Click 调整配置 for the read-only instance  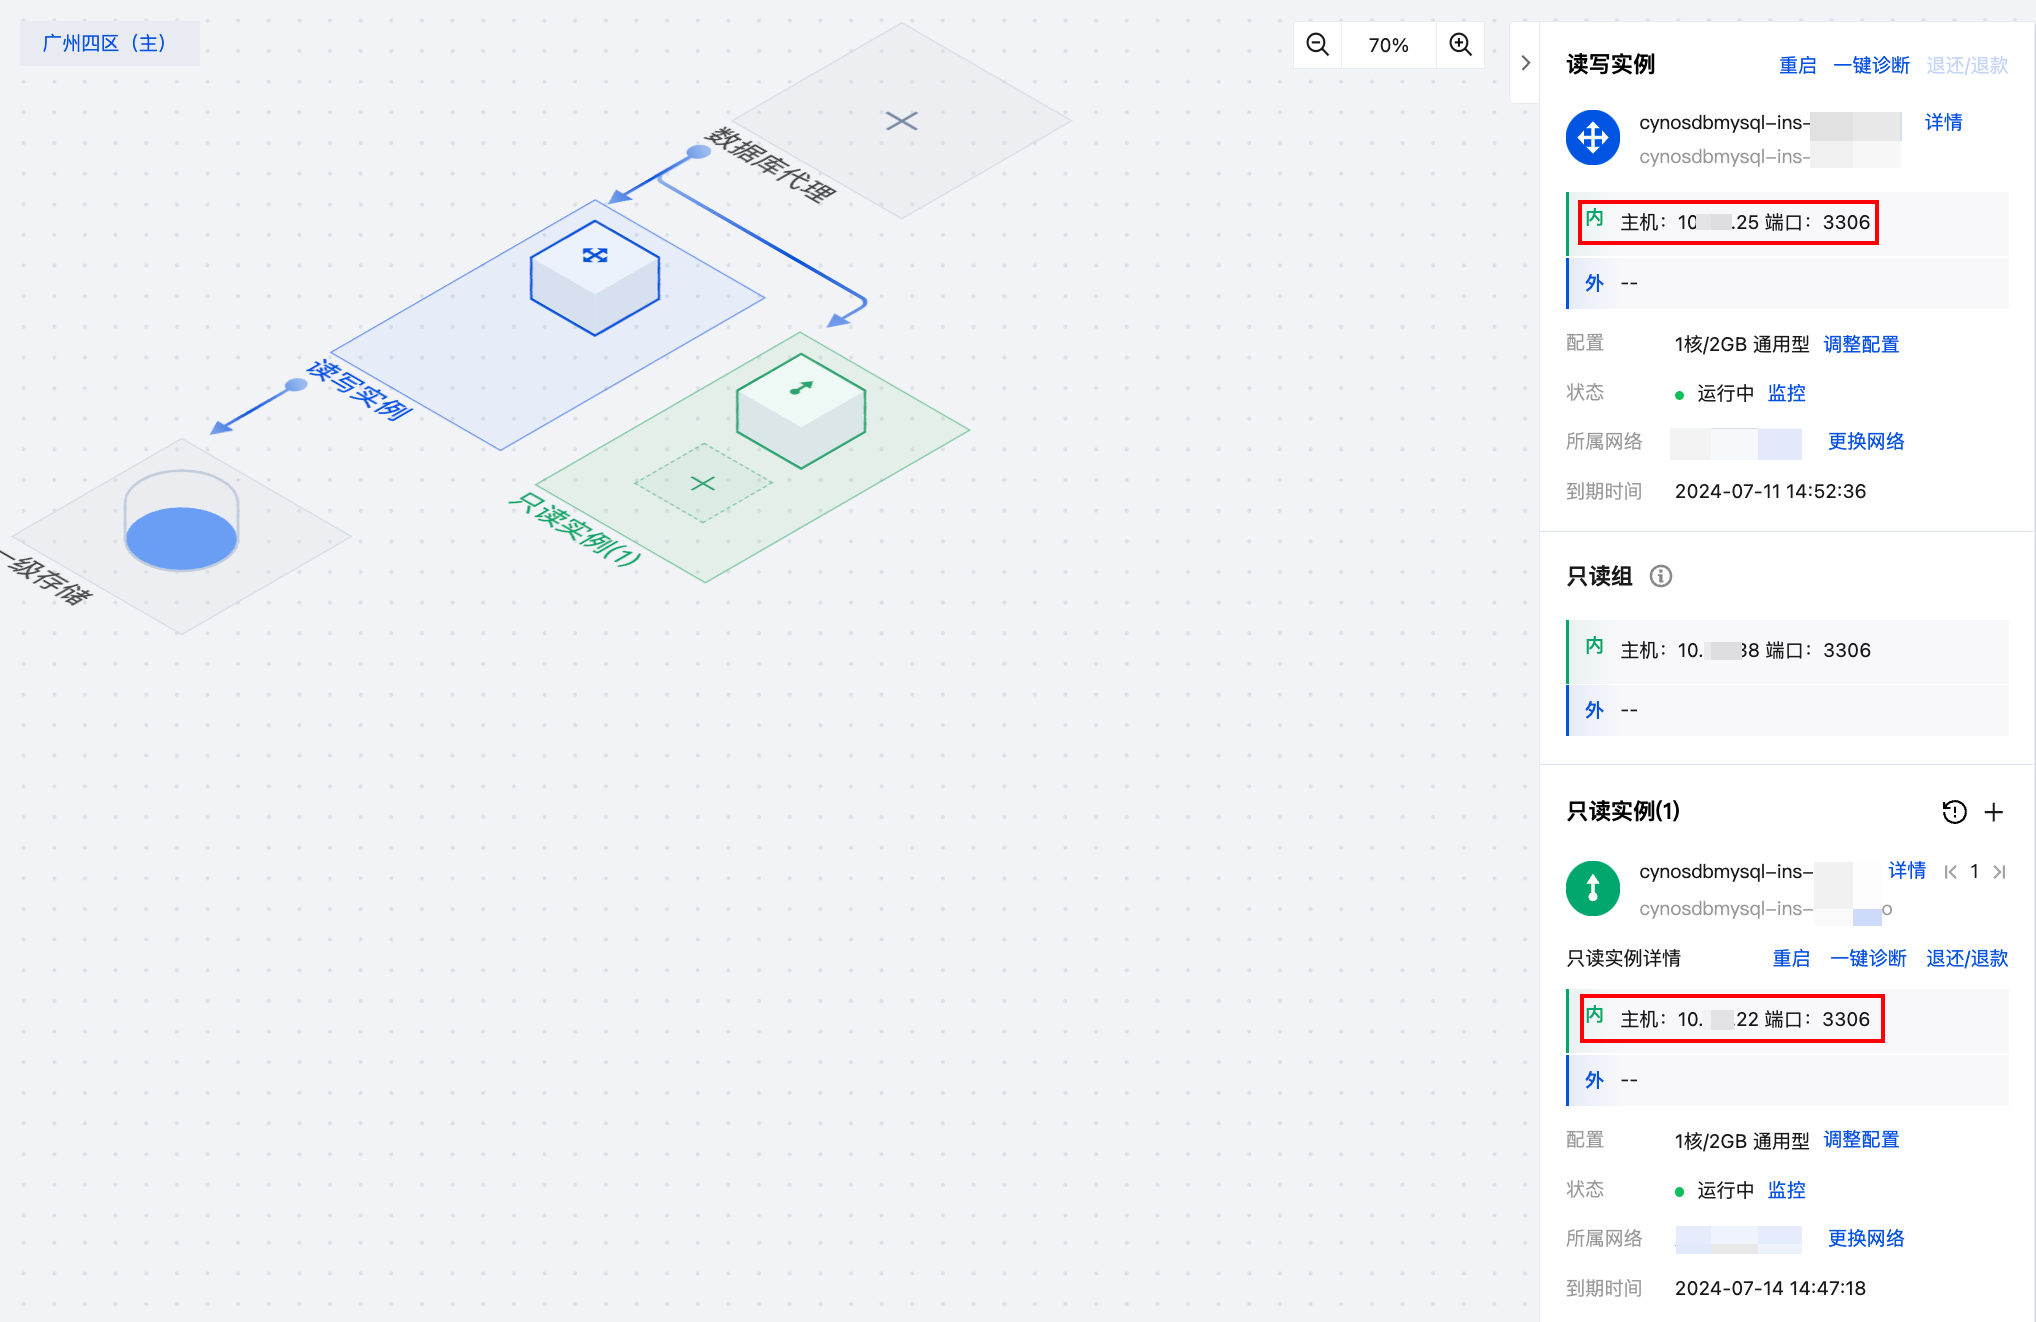coord(1860,1140)
